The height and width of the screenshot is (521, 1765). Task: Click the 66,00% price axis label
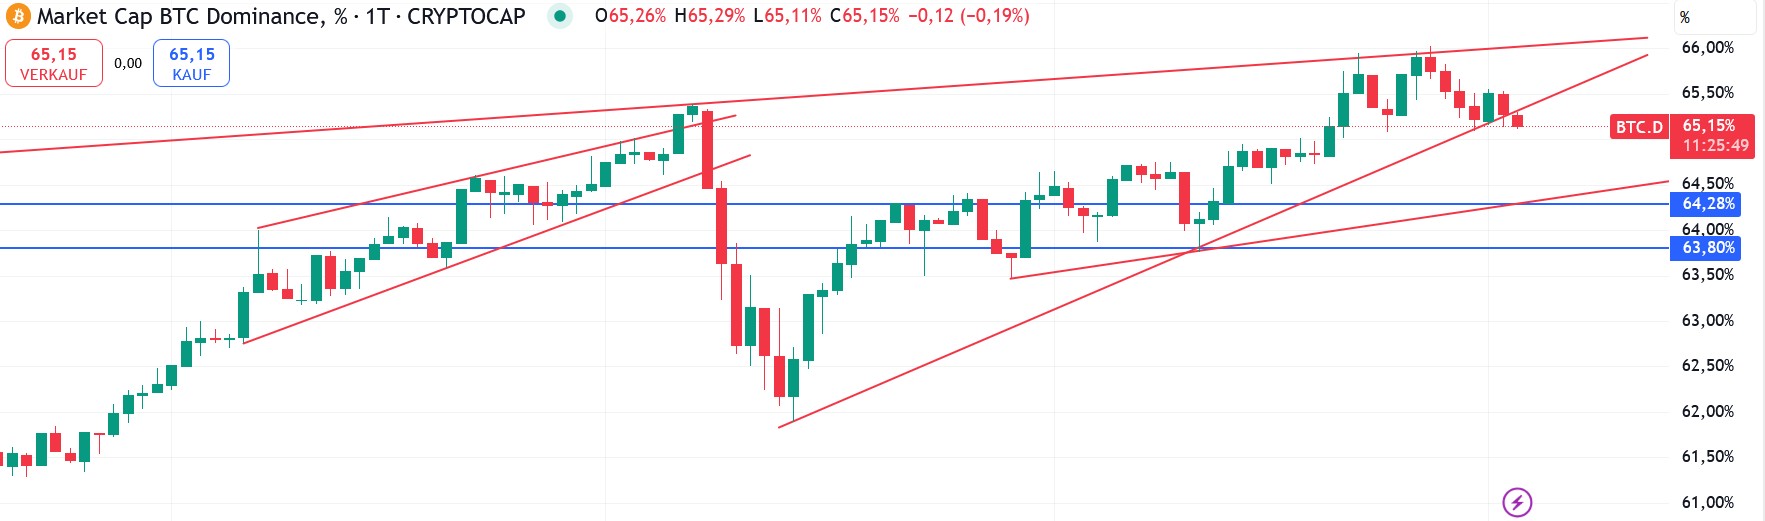[x=1708, y=47]
